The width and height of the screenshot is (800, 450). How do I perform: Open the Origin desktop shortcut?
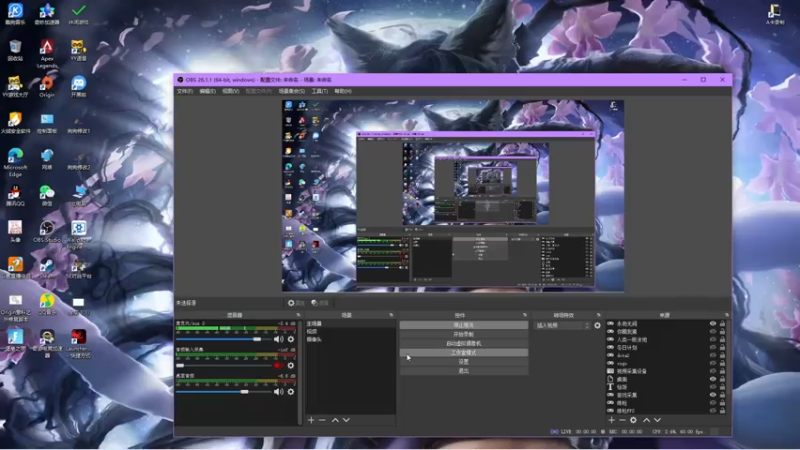[x=47, y=87]
